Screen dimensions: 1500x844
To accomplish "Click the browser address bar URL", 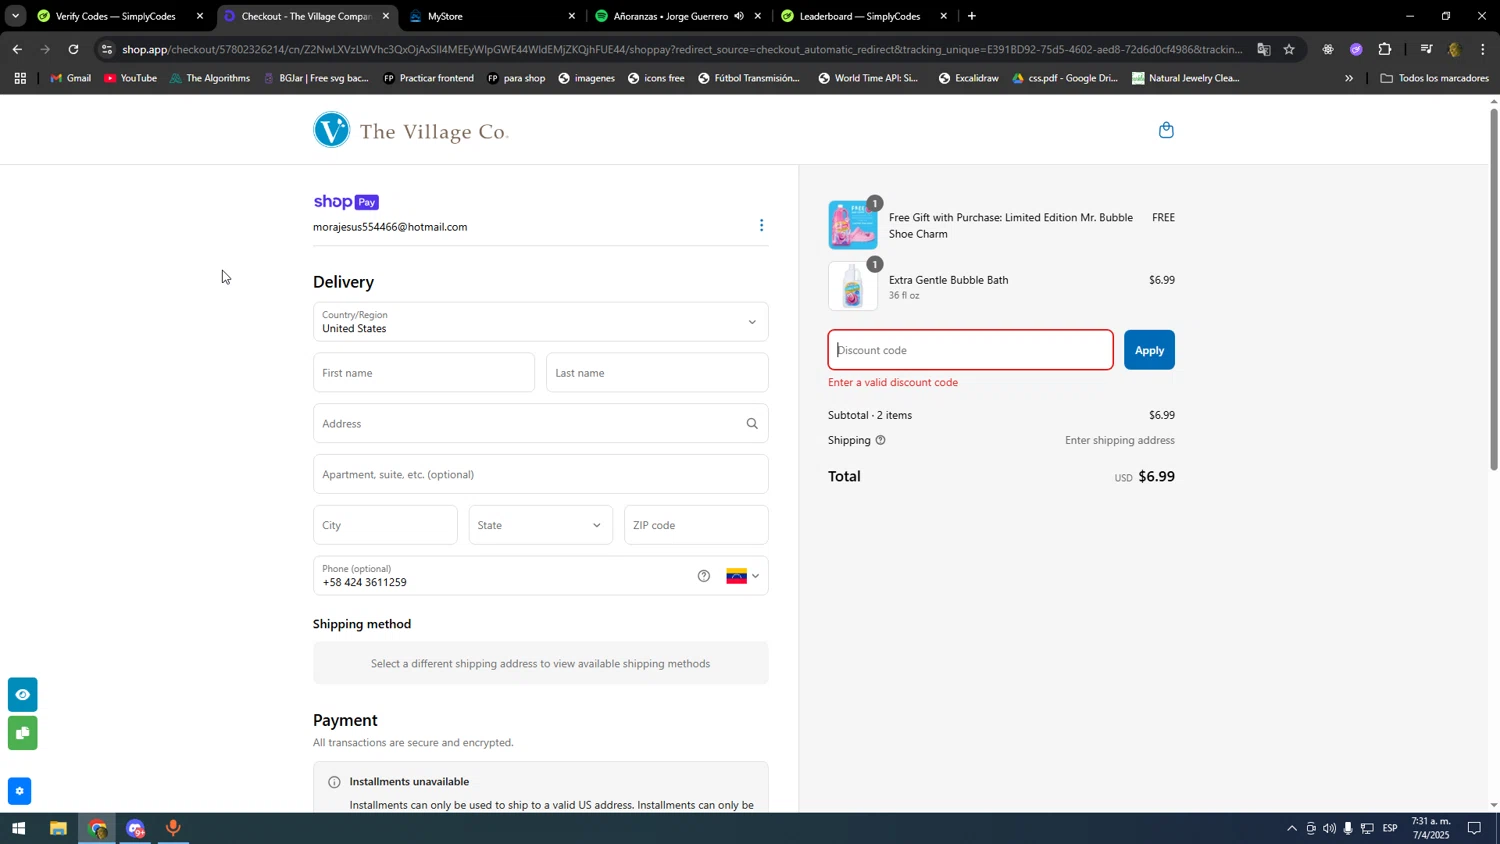I will tap(682, 49).
